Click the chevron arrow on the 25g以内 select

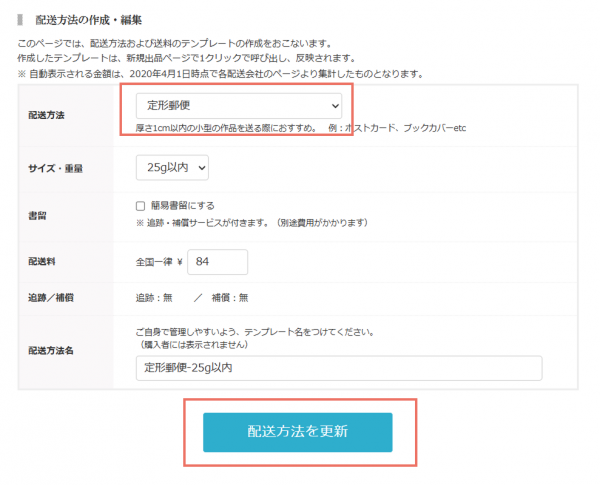[202, 167]
